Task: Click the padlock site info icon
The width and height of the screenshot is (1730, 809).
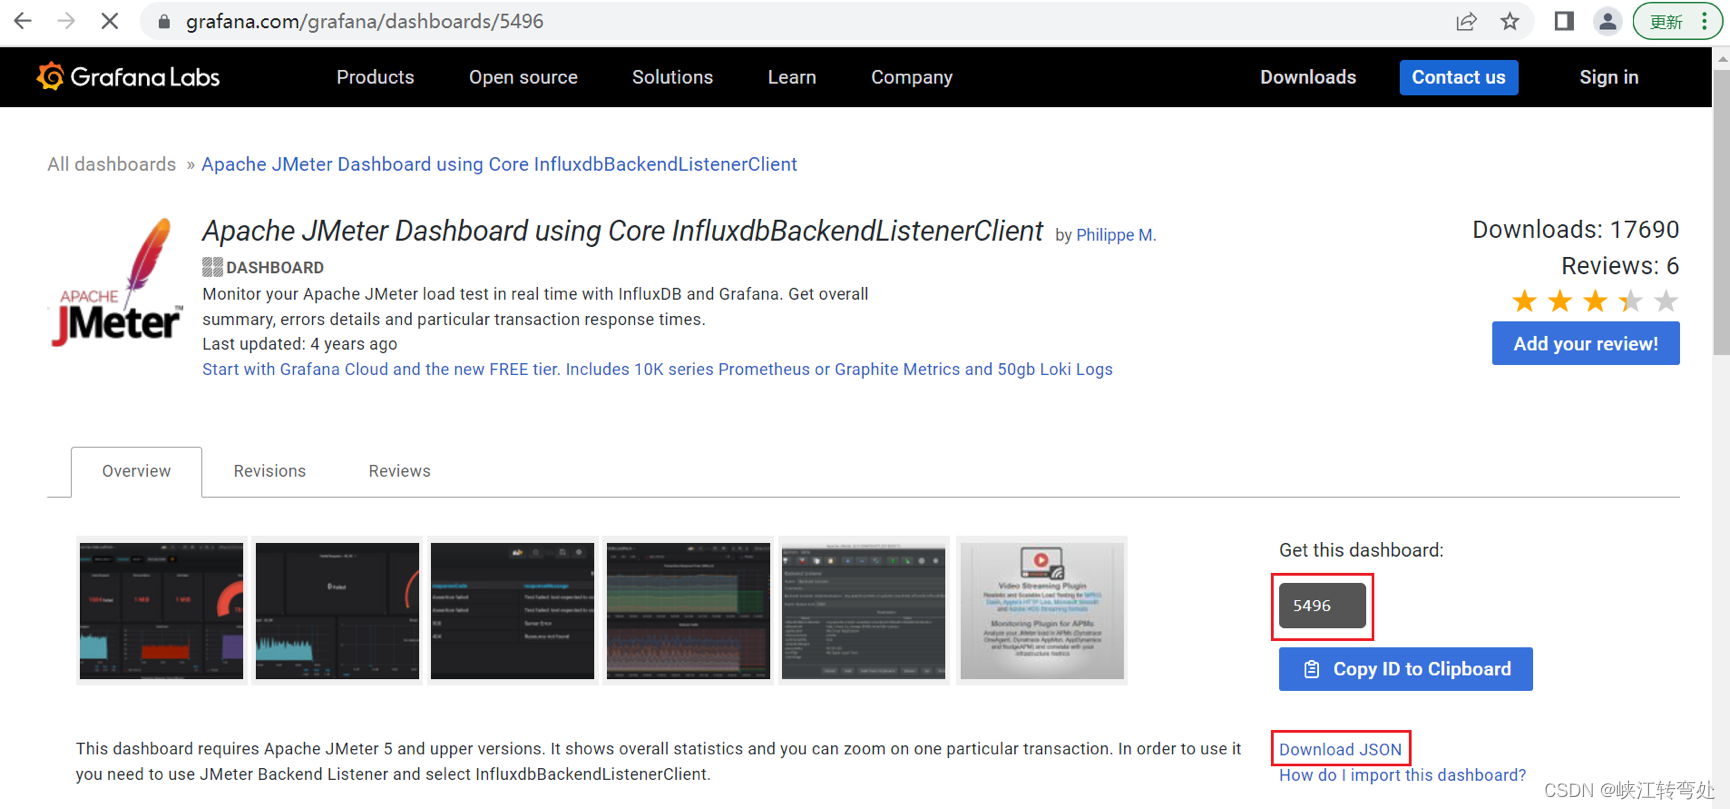Action: 164,22
